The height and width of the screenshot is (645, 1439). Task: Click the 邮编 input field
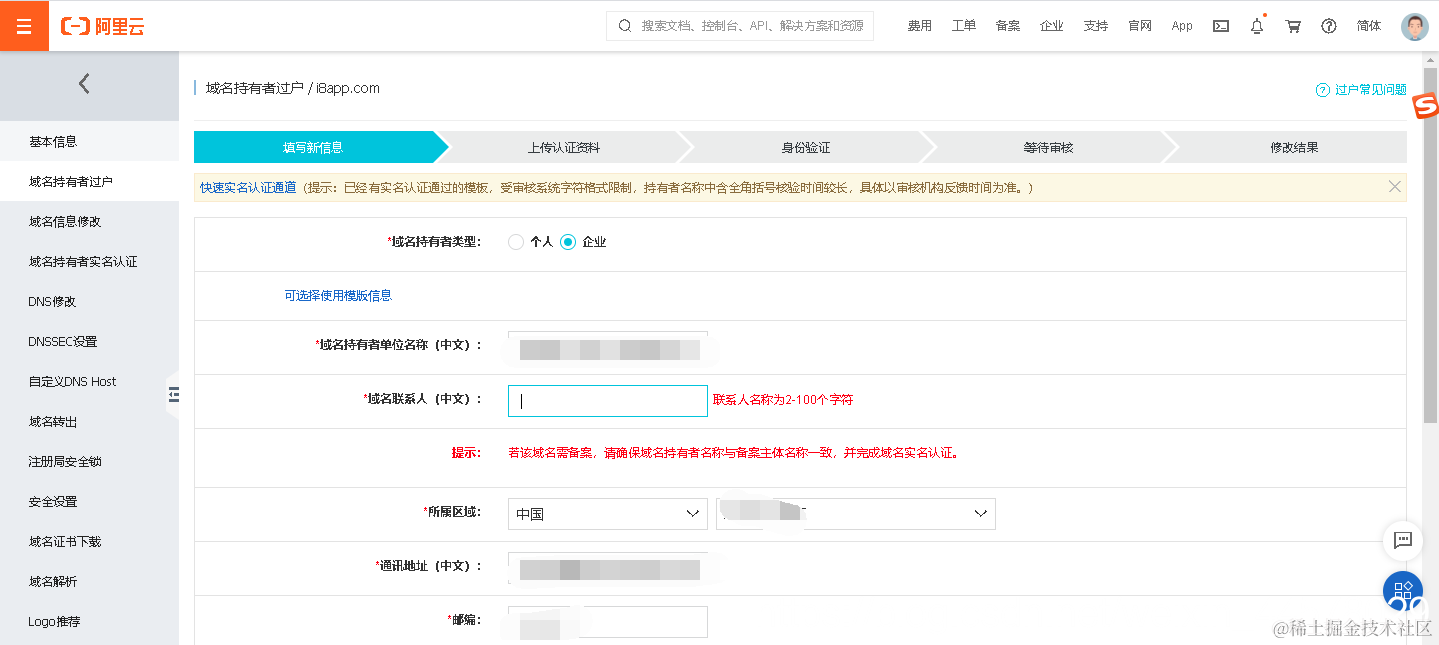coord(608,622)
